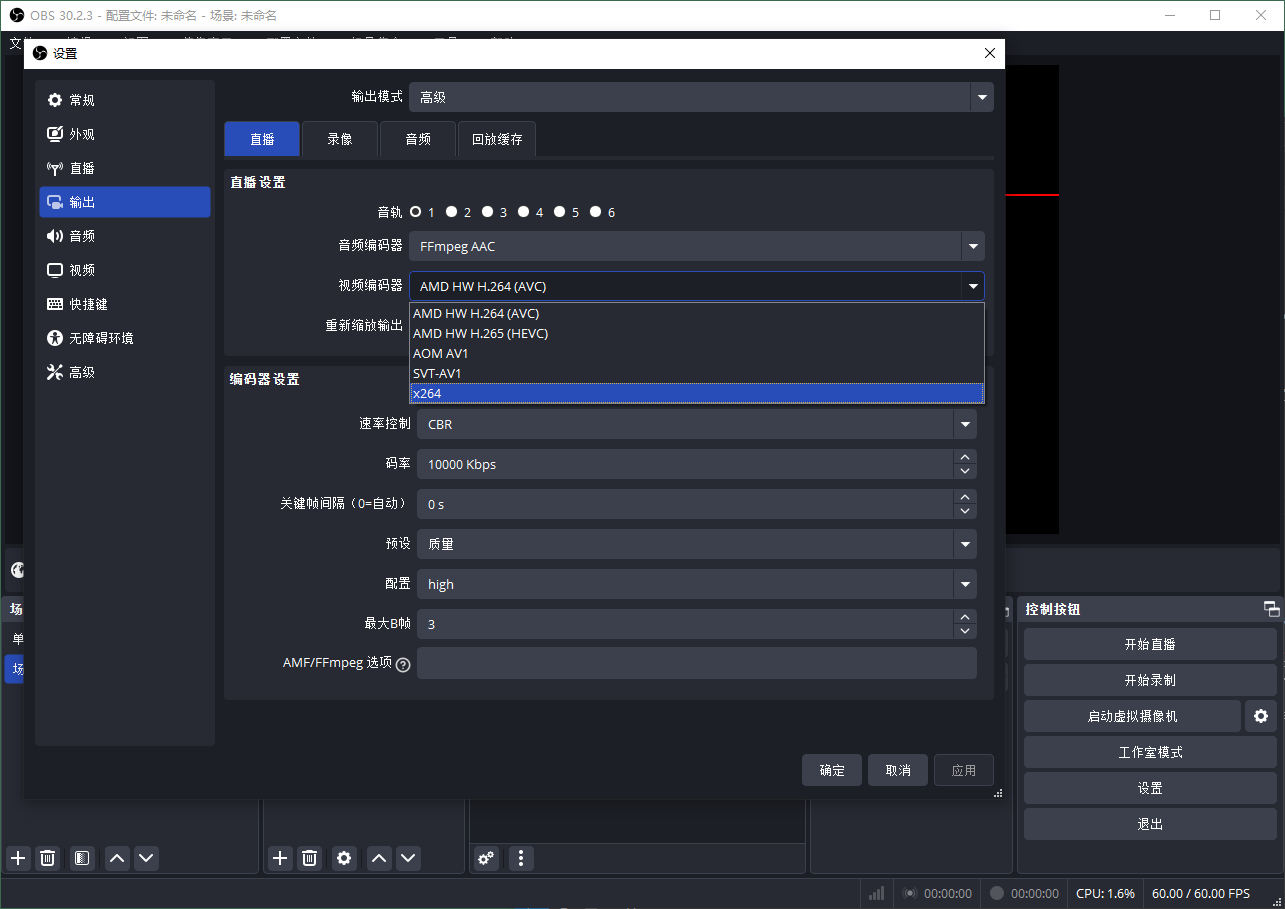This screenshot has height=909, width=1285.
Task: Select audio track 6 radio button
Action: [596, 212]
